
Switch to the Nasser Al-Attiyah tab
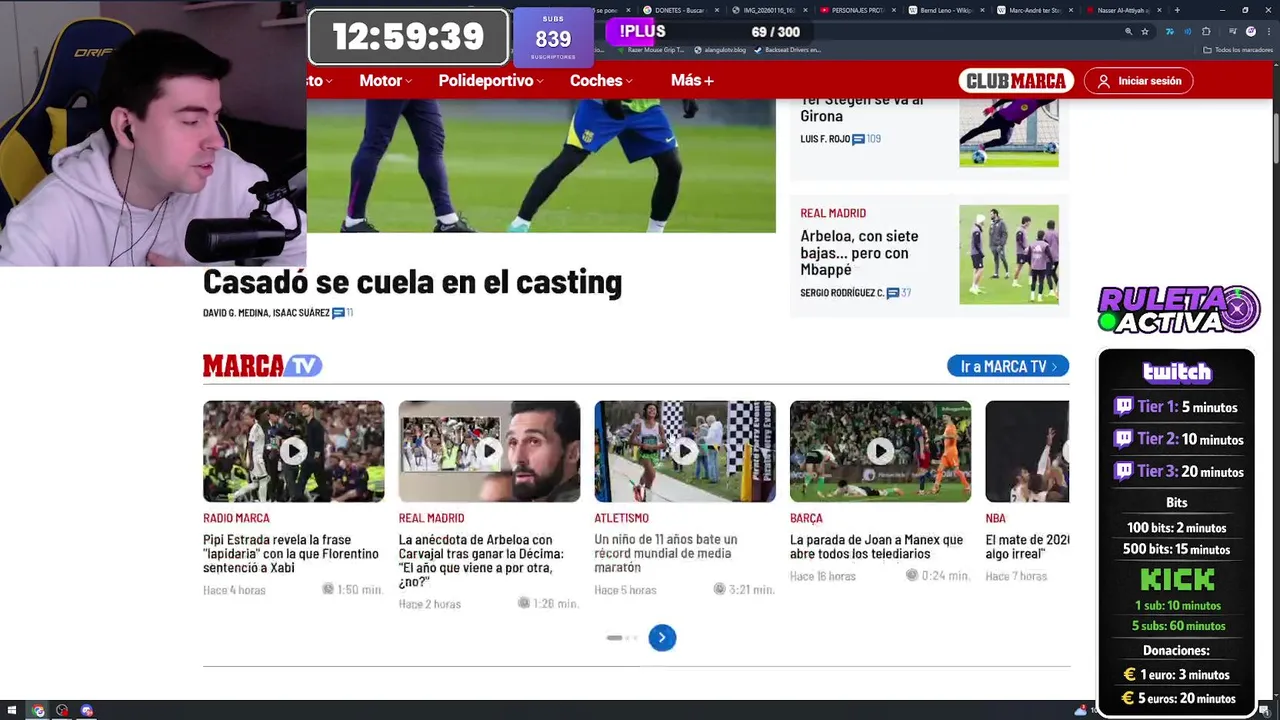click(x=1122, y=10)
